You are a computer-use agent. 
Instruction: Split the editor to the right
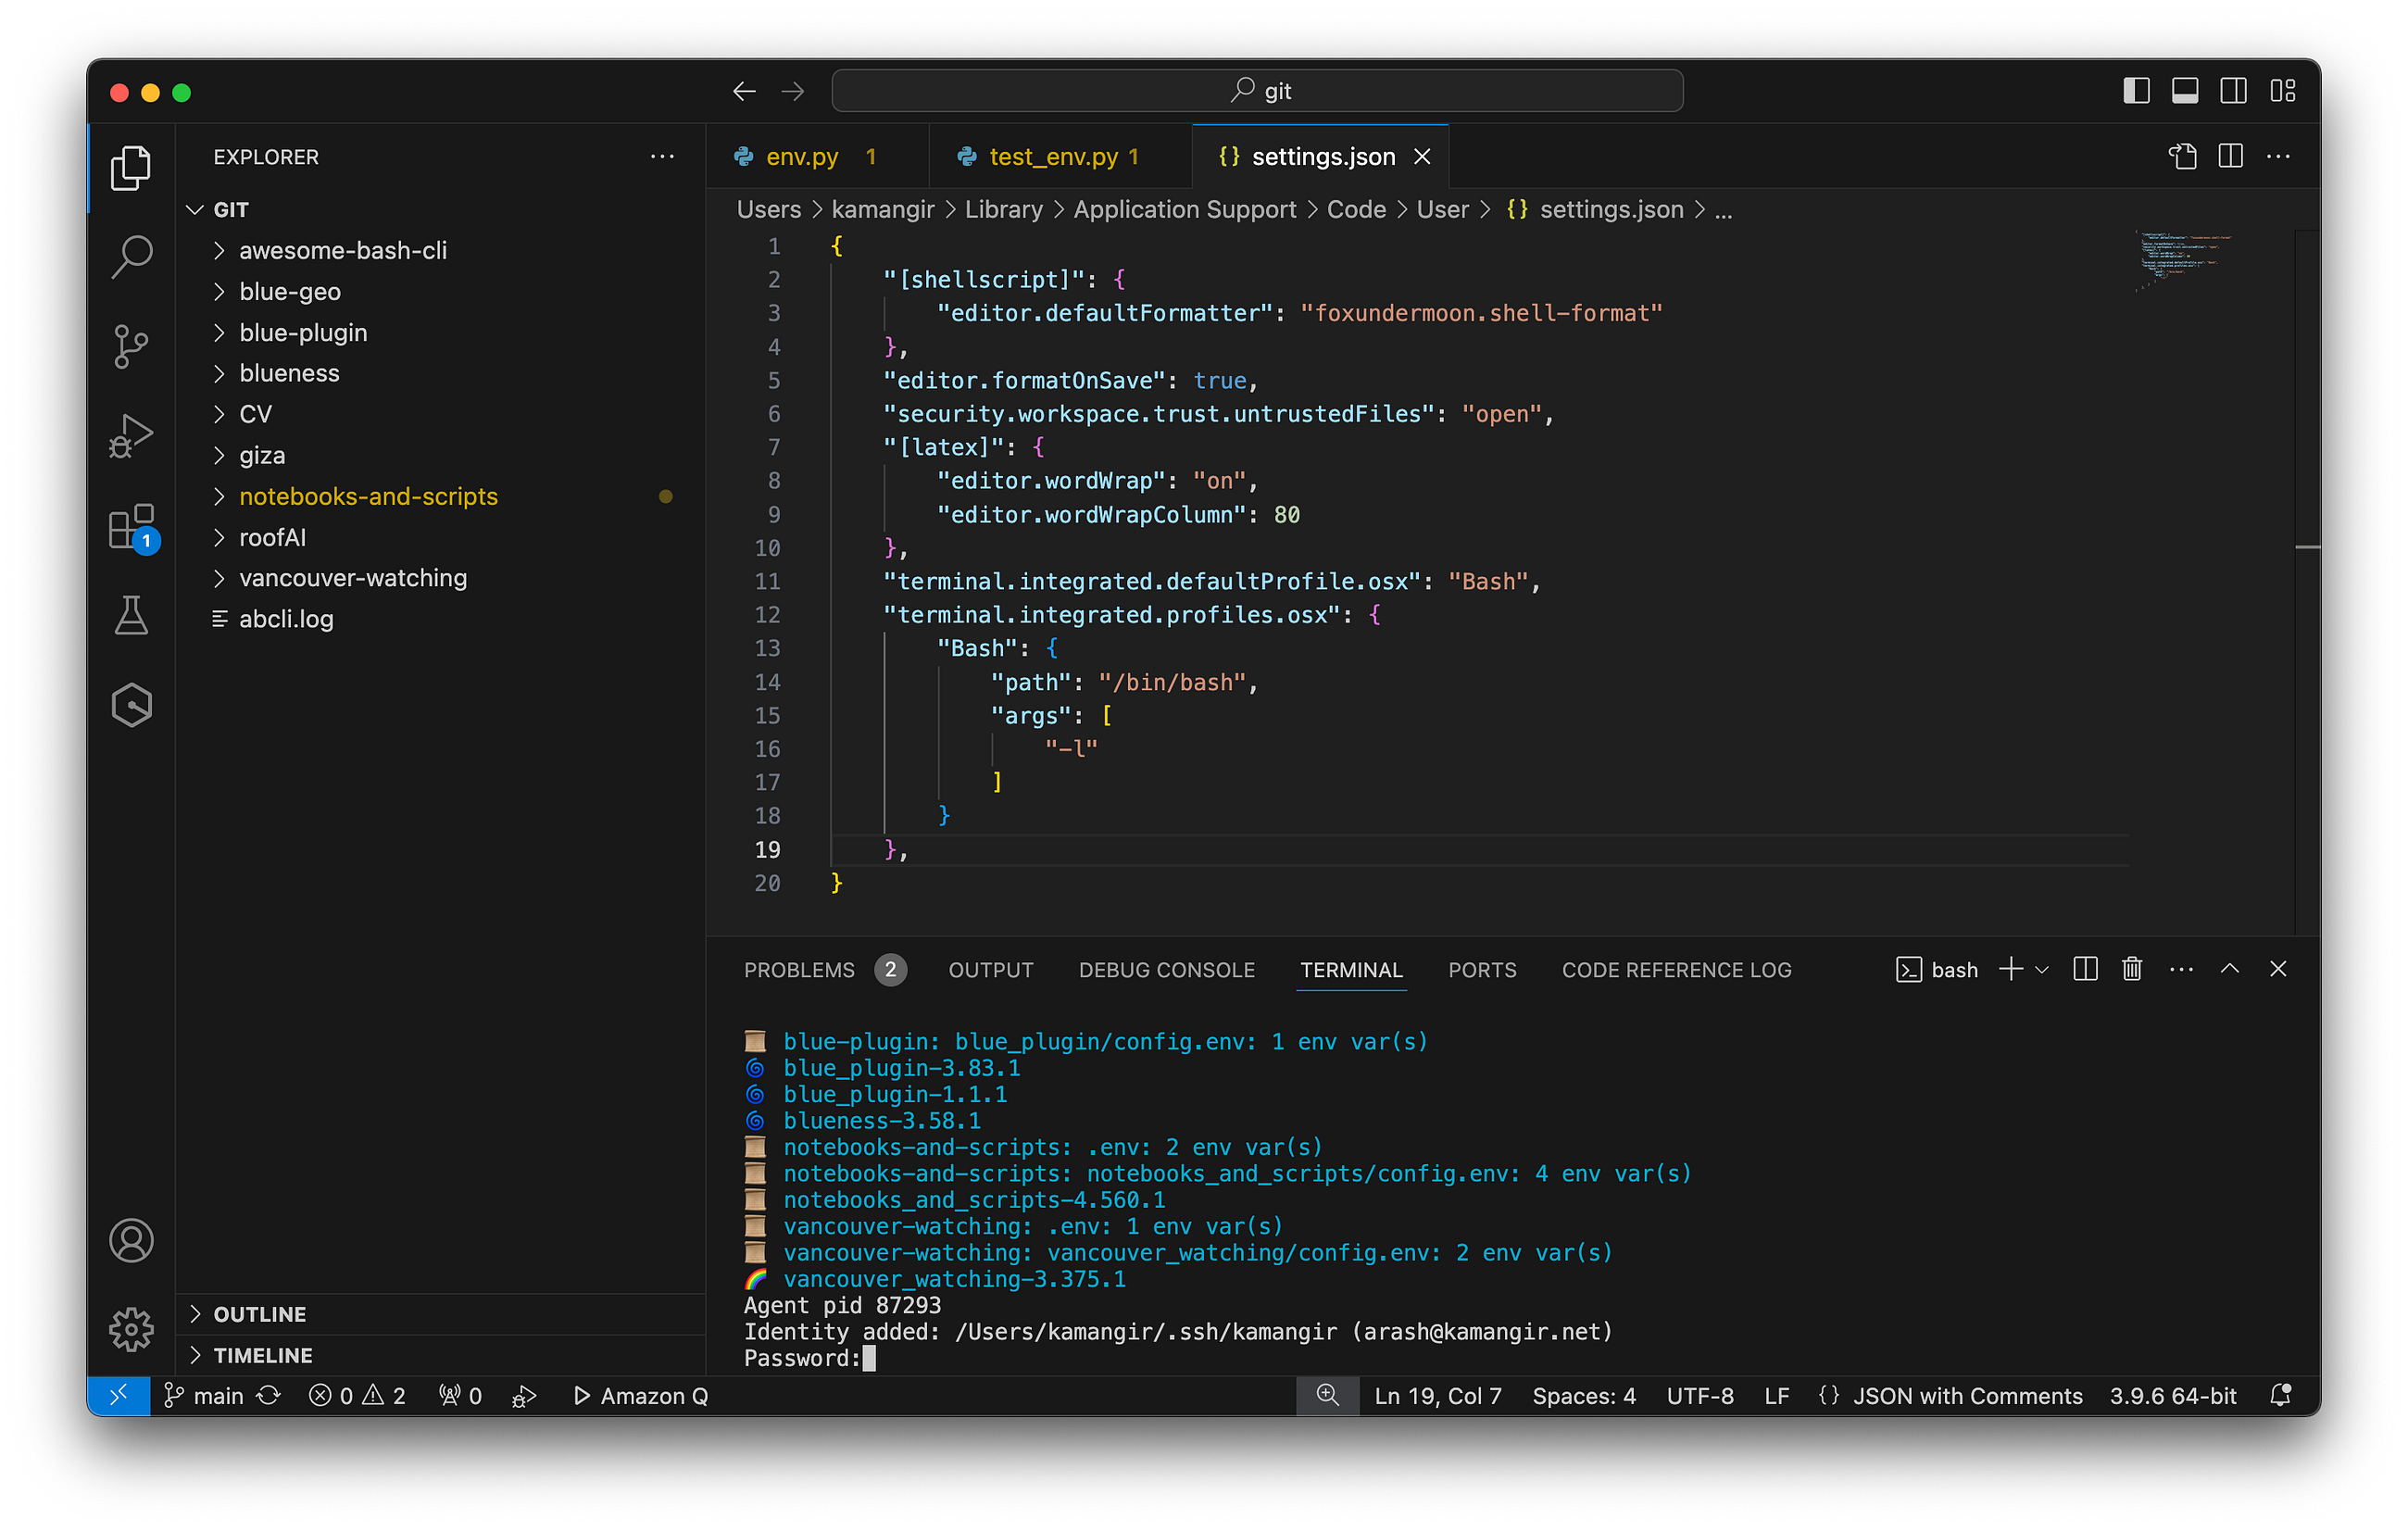(x=2231, y=156)
